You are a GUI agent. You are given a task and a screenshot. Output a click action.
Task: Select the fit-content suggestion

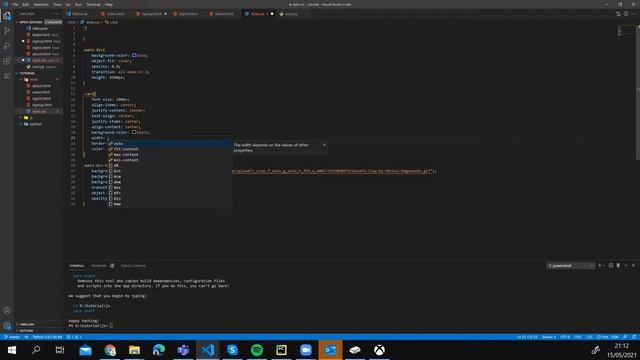(170, 149)
